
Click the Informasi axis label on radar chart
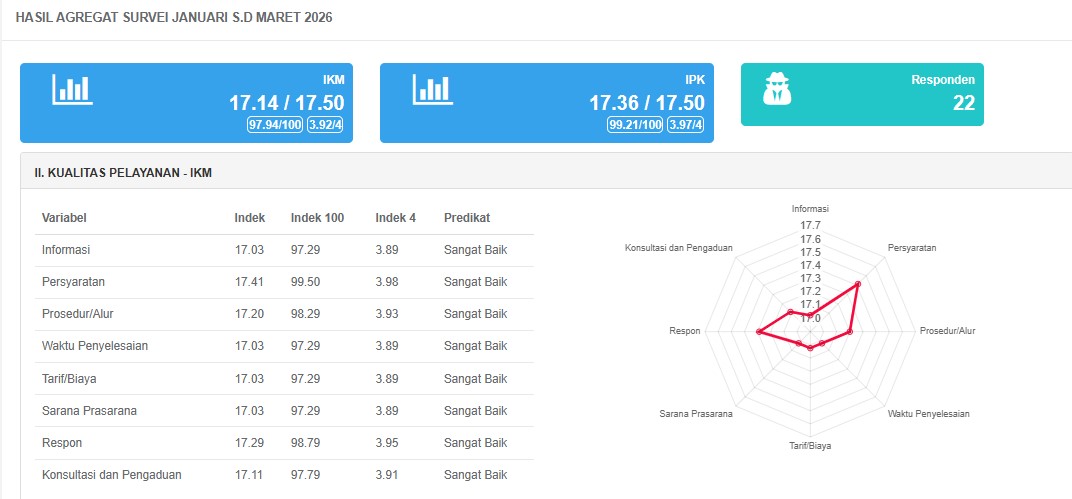(x=810, y=209)
